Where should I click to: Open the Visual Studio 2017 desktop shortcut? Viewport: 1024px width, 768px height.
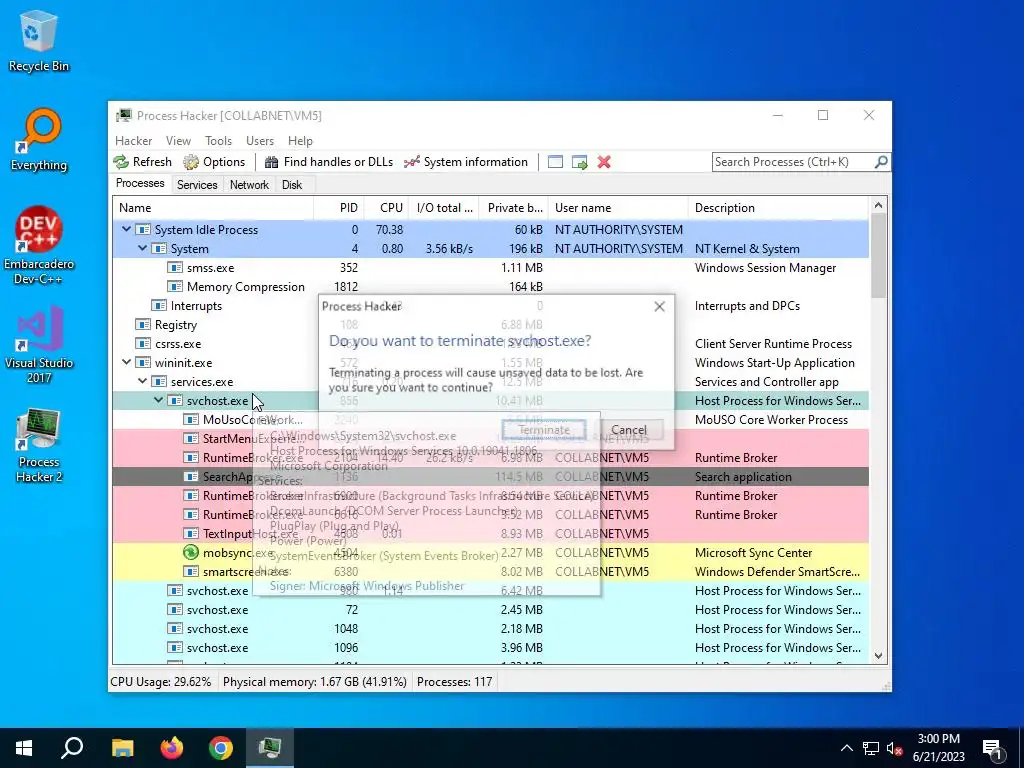(39, 345)
